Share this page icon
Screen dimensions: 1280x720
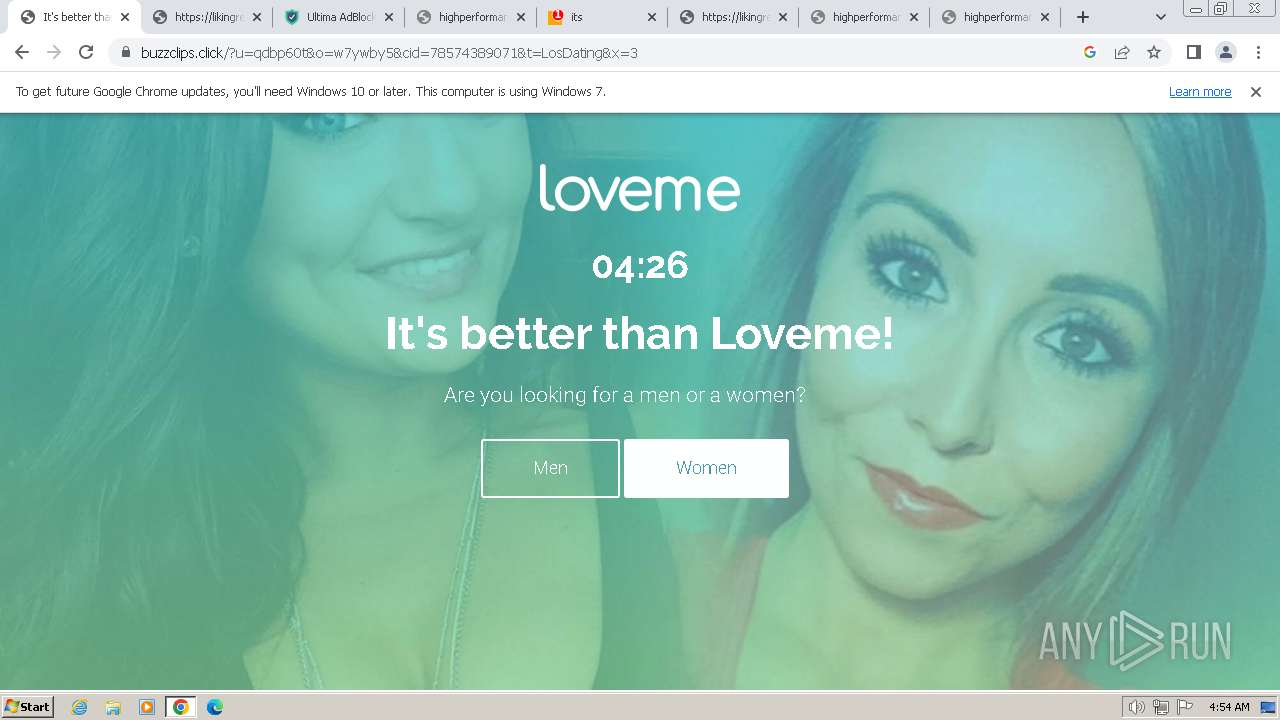click(1122, 53)
